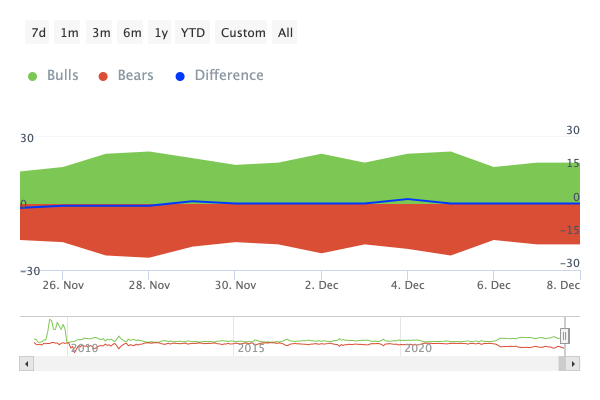Screen dimensions: 600x400
Task: Choose the 3m range option
Action: (99, 33)
